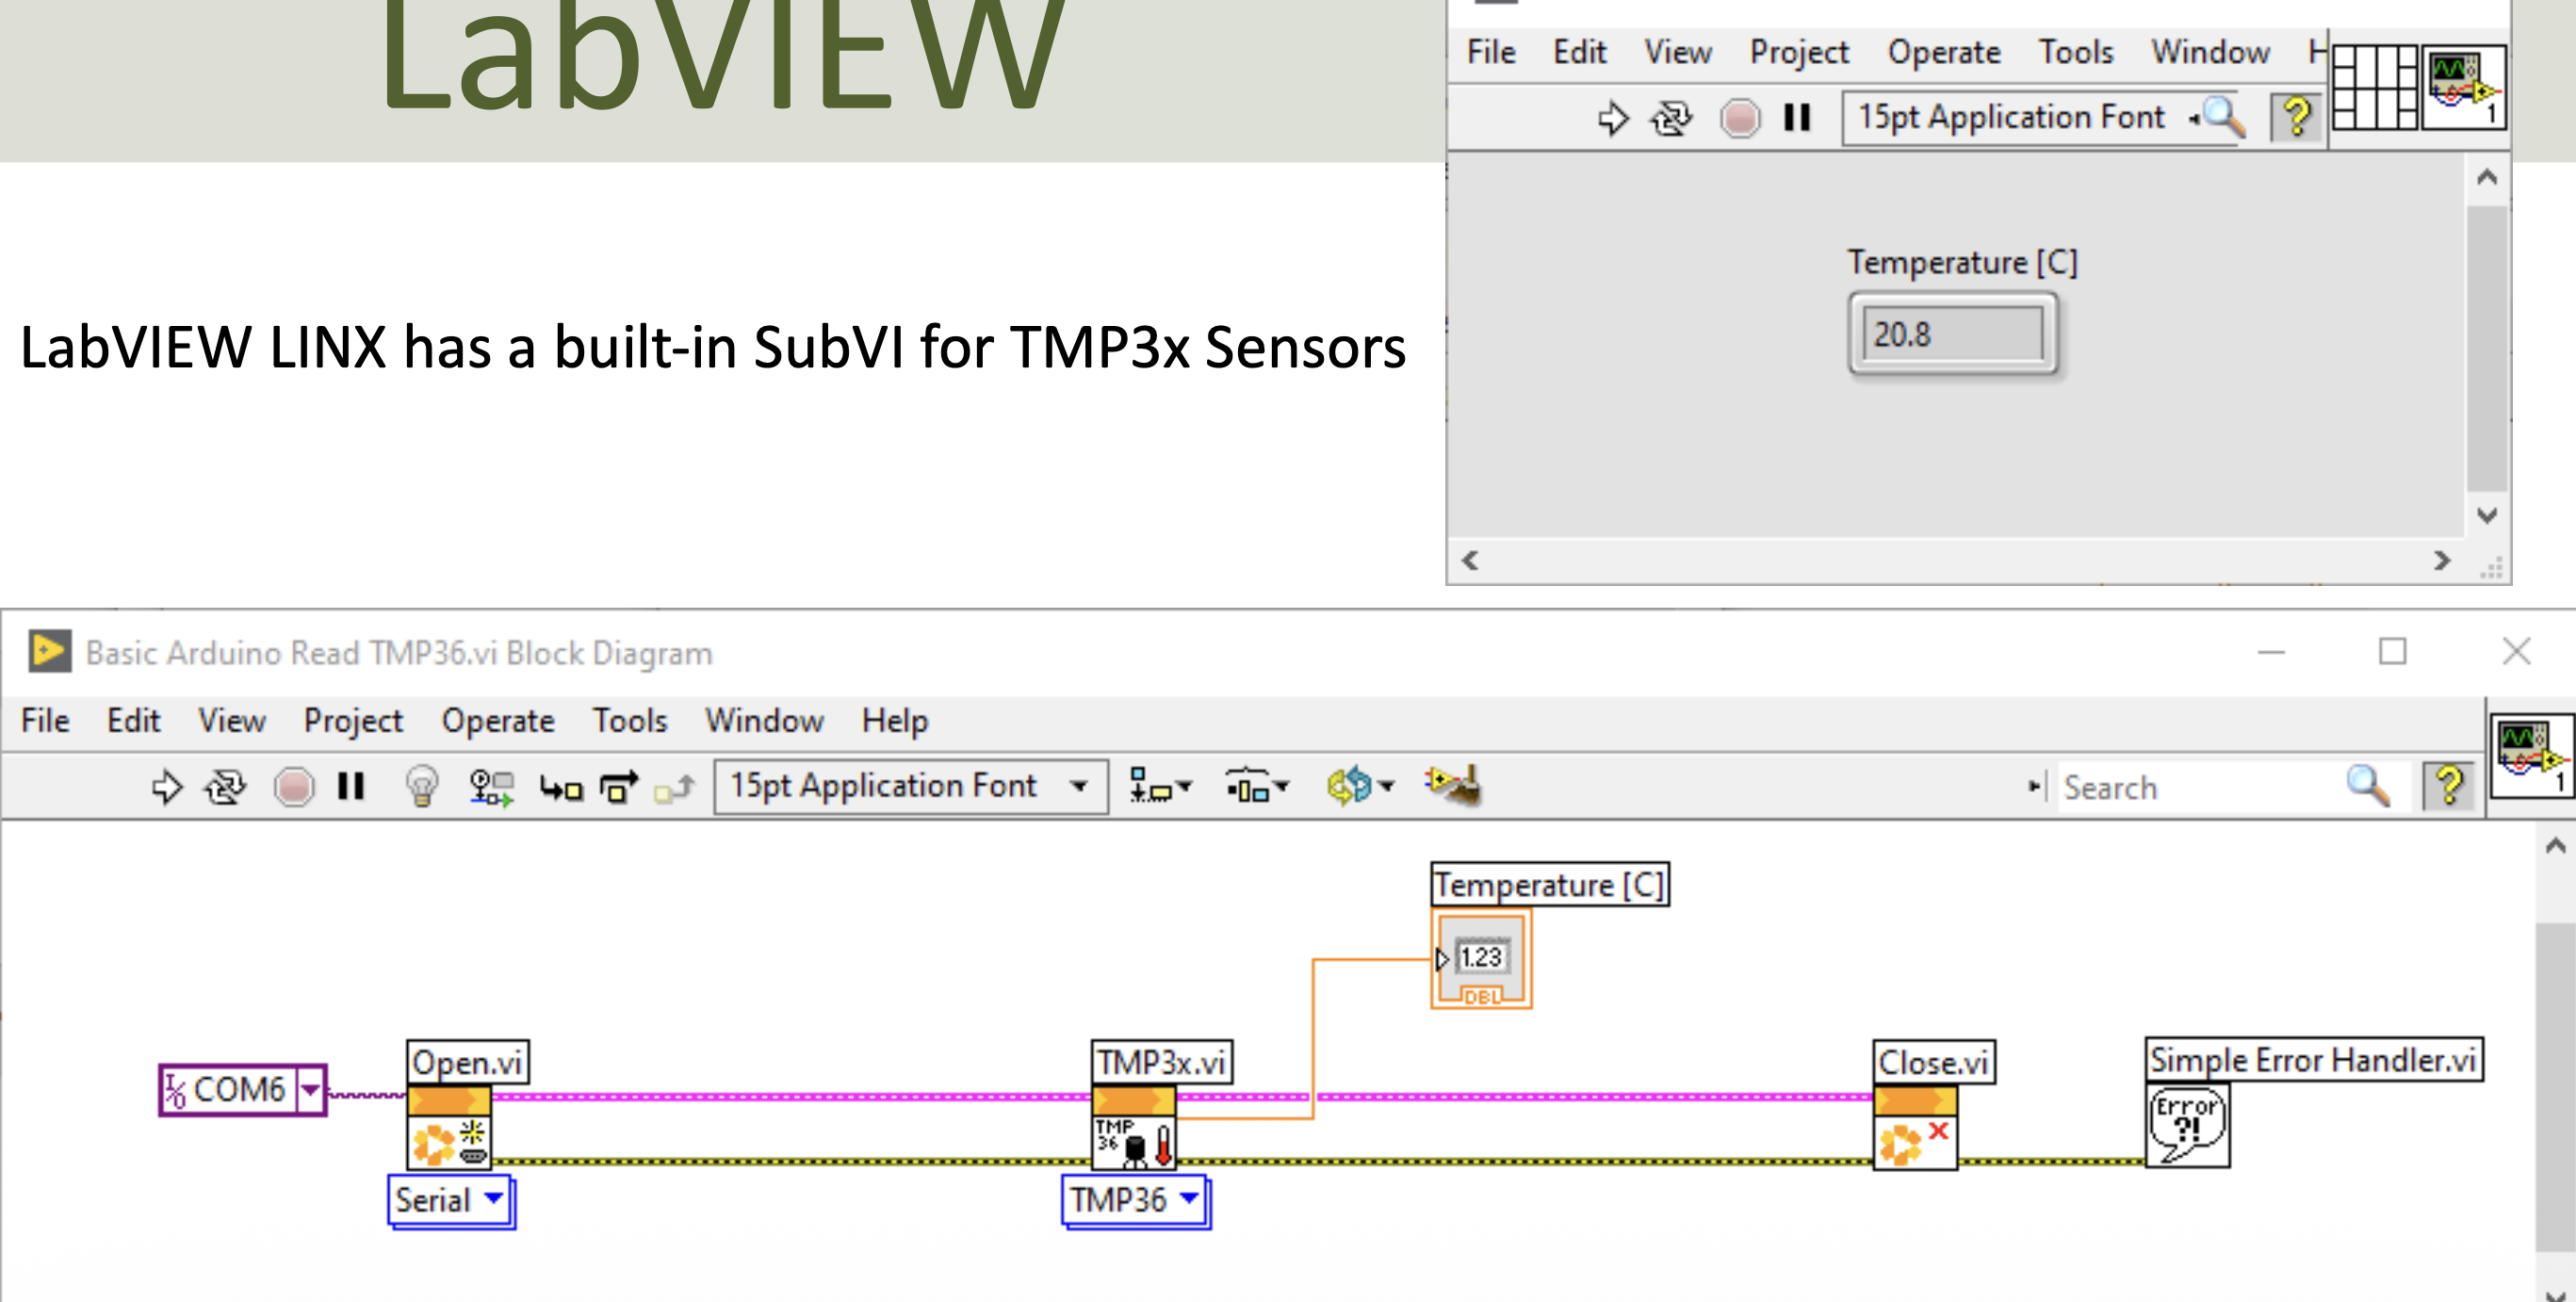The height and width of the screenshot is (1302, 2576).
Task: Click Block Diagram vertical scrollbar up arrow
Action: pyautogui.click(x=2555, y=847)
